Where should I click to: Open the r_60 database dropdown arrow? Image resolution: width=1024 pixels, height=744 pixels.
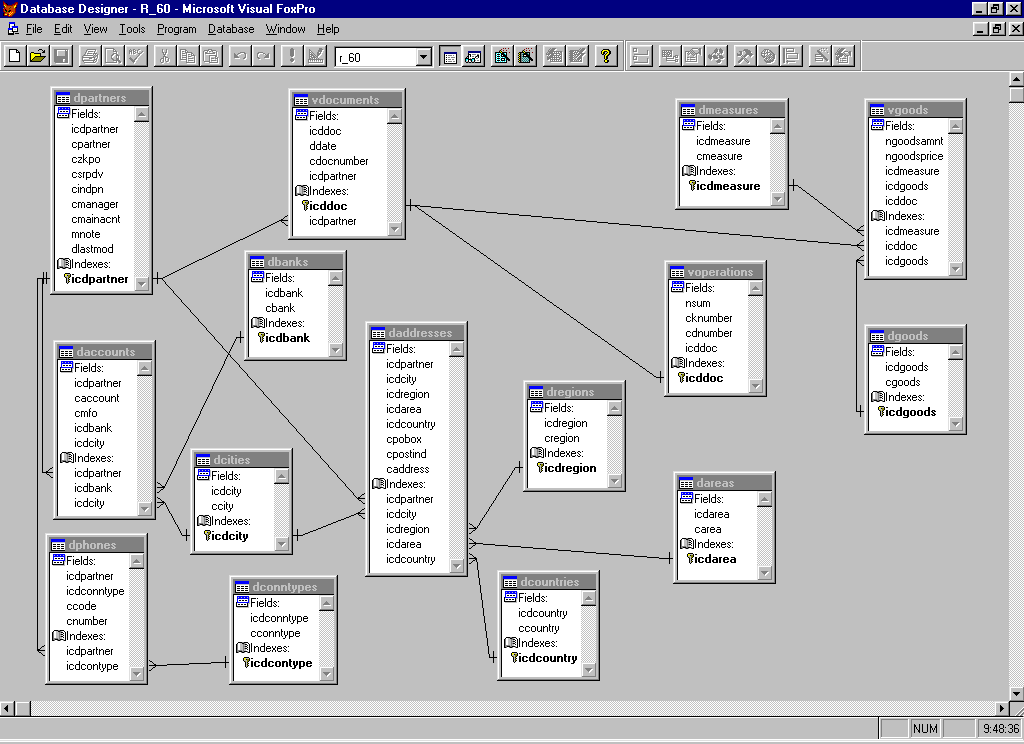point(424,57)
